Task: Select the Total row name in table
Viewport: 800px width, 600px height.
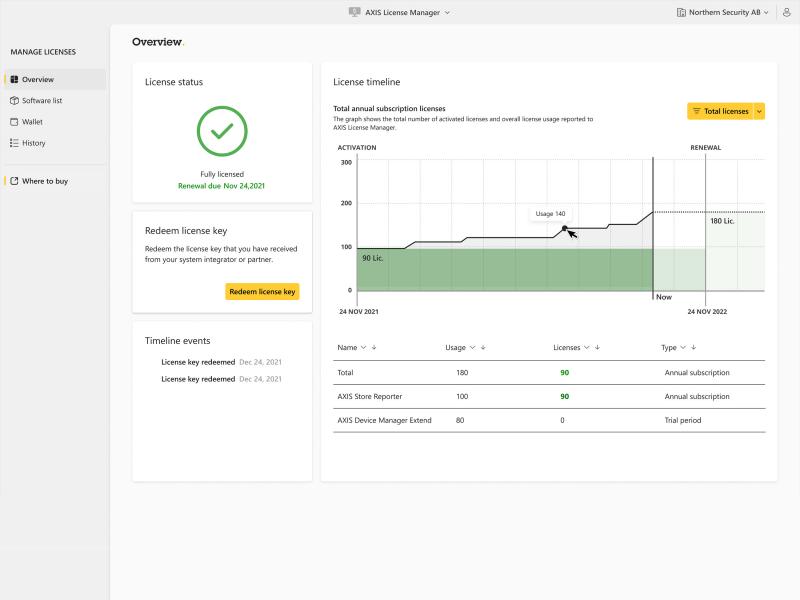Action: point(345,372)
